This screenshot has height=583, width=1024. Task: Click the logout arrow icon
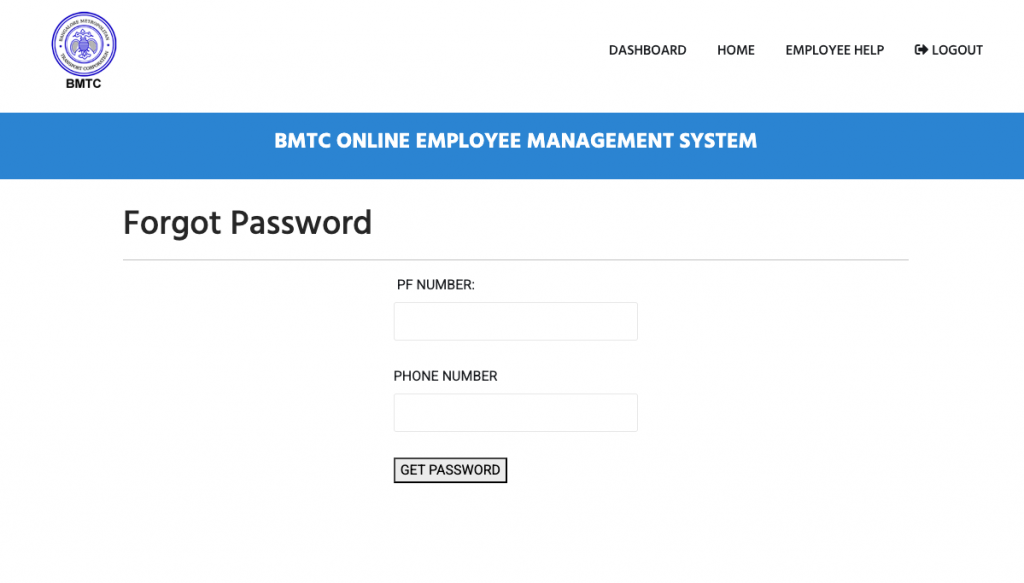(921, 50)
